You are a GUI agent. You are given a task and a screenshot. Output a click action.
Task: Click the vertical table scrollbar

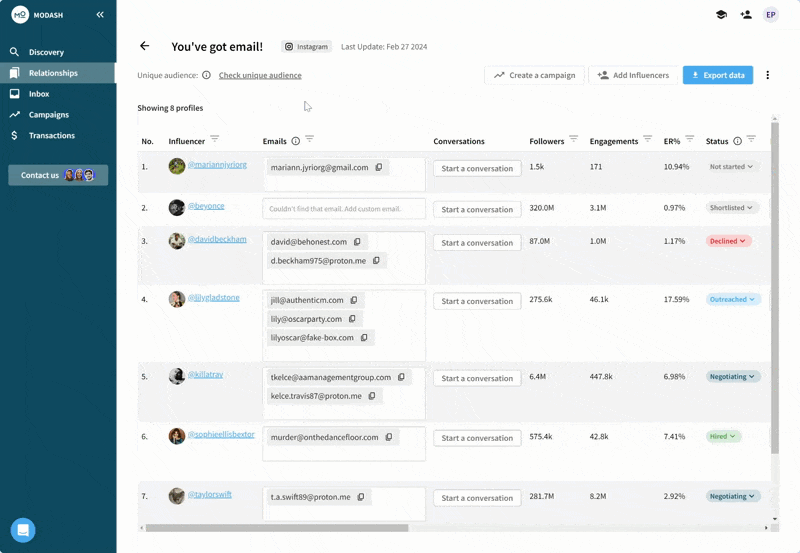point(774,288)
